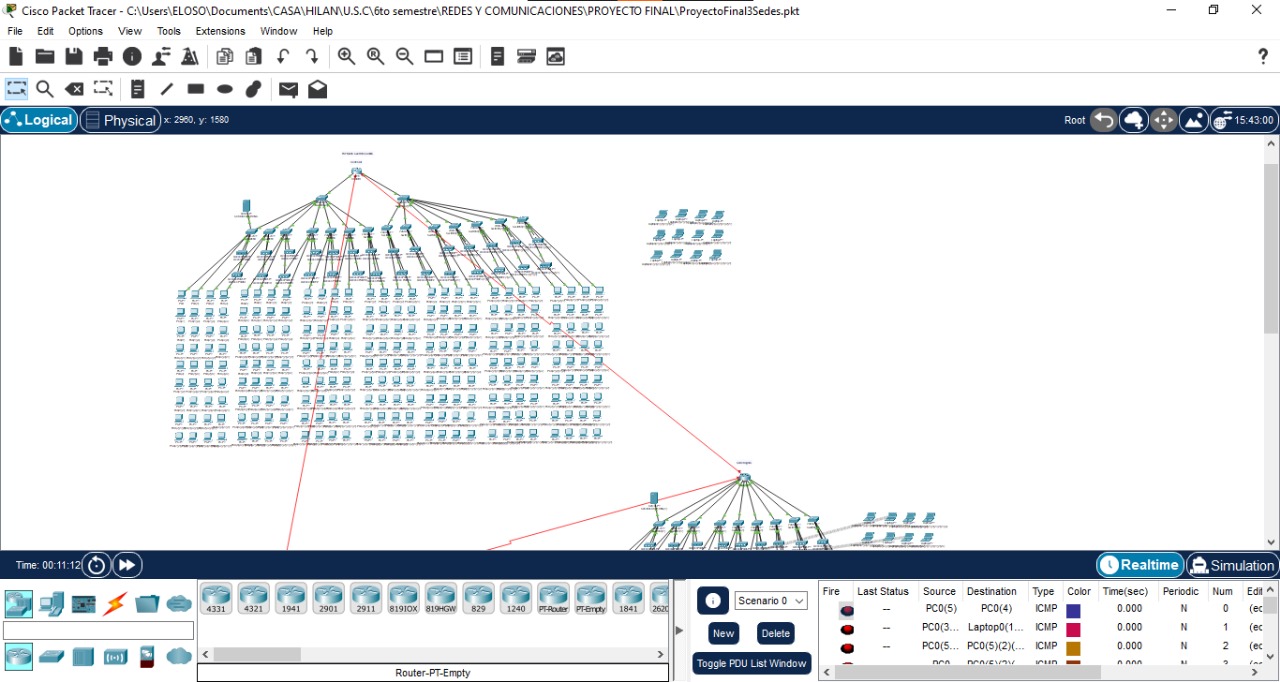Delete the current scenario

[x=775, y=633]
